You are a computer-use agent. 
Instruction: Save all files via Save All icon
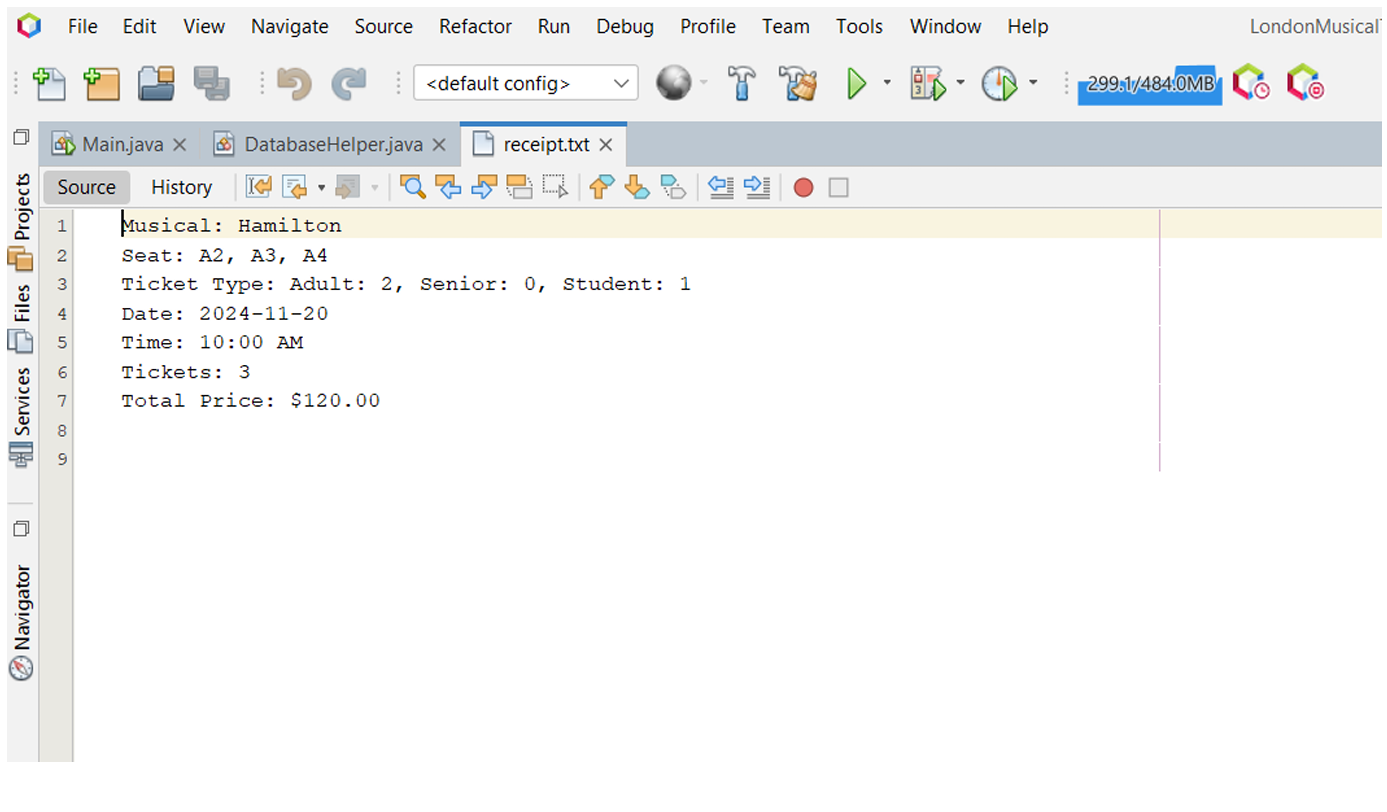tap(211, 84)
